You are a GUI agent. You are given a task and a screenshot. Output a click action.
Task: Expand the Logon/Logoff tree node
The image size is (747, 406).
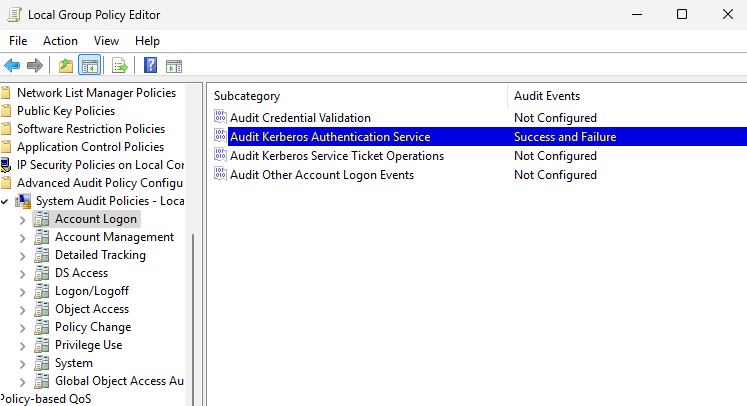tap(22, 291)
